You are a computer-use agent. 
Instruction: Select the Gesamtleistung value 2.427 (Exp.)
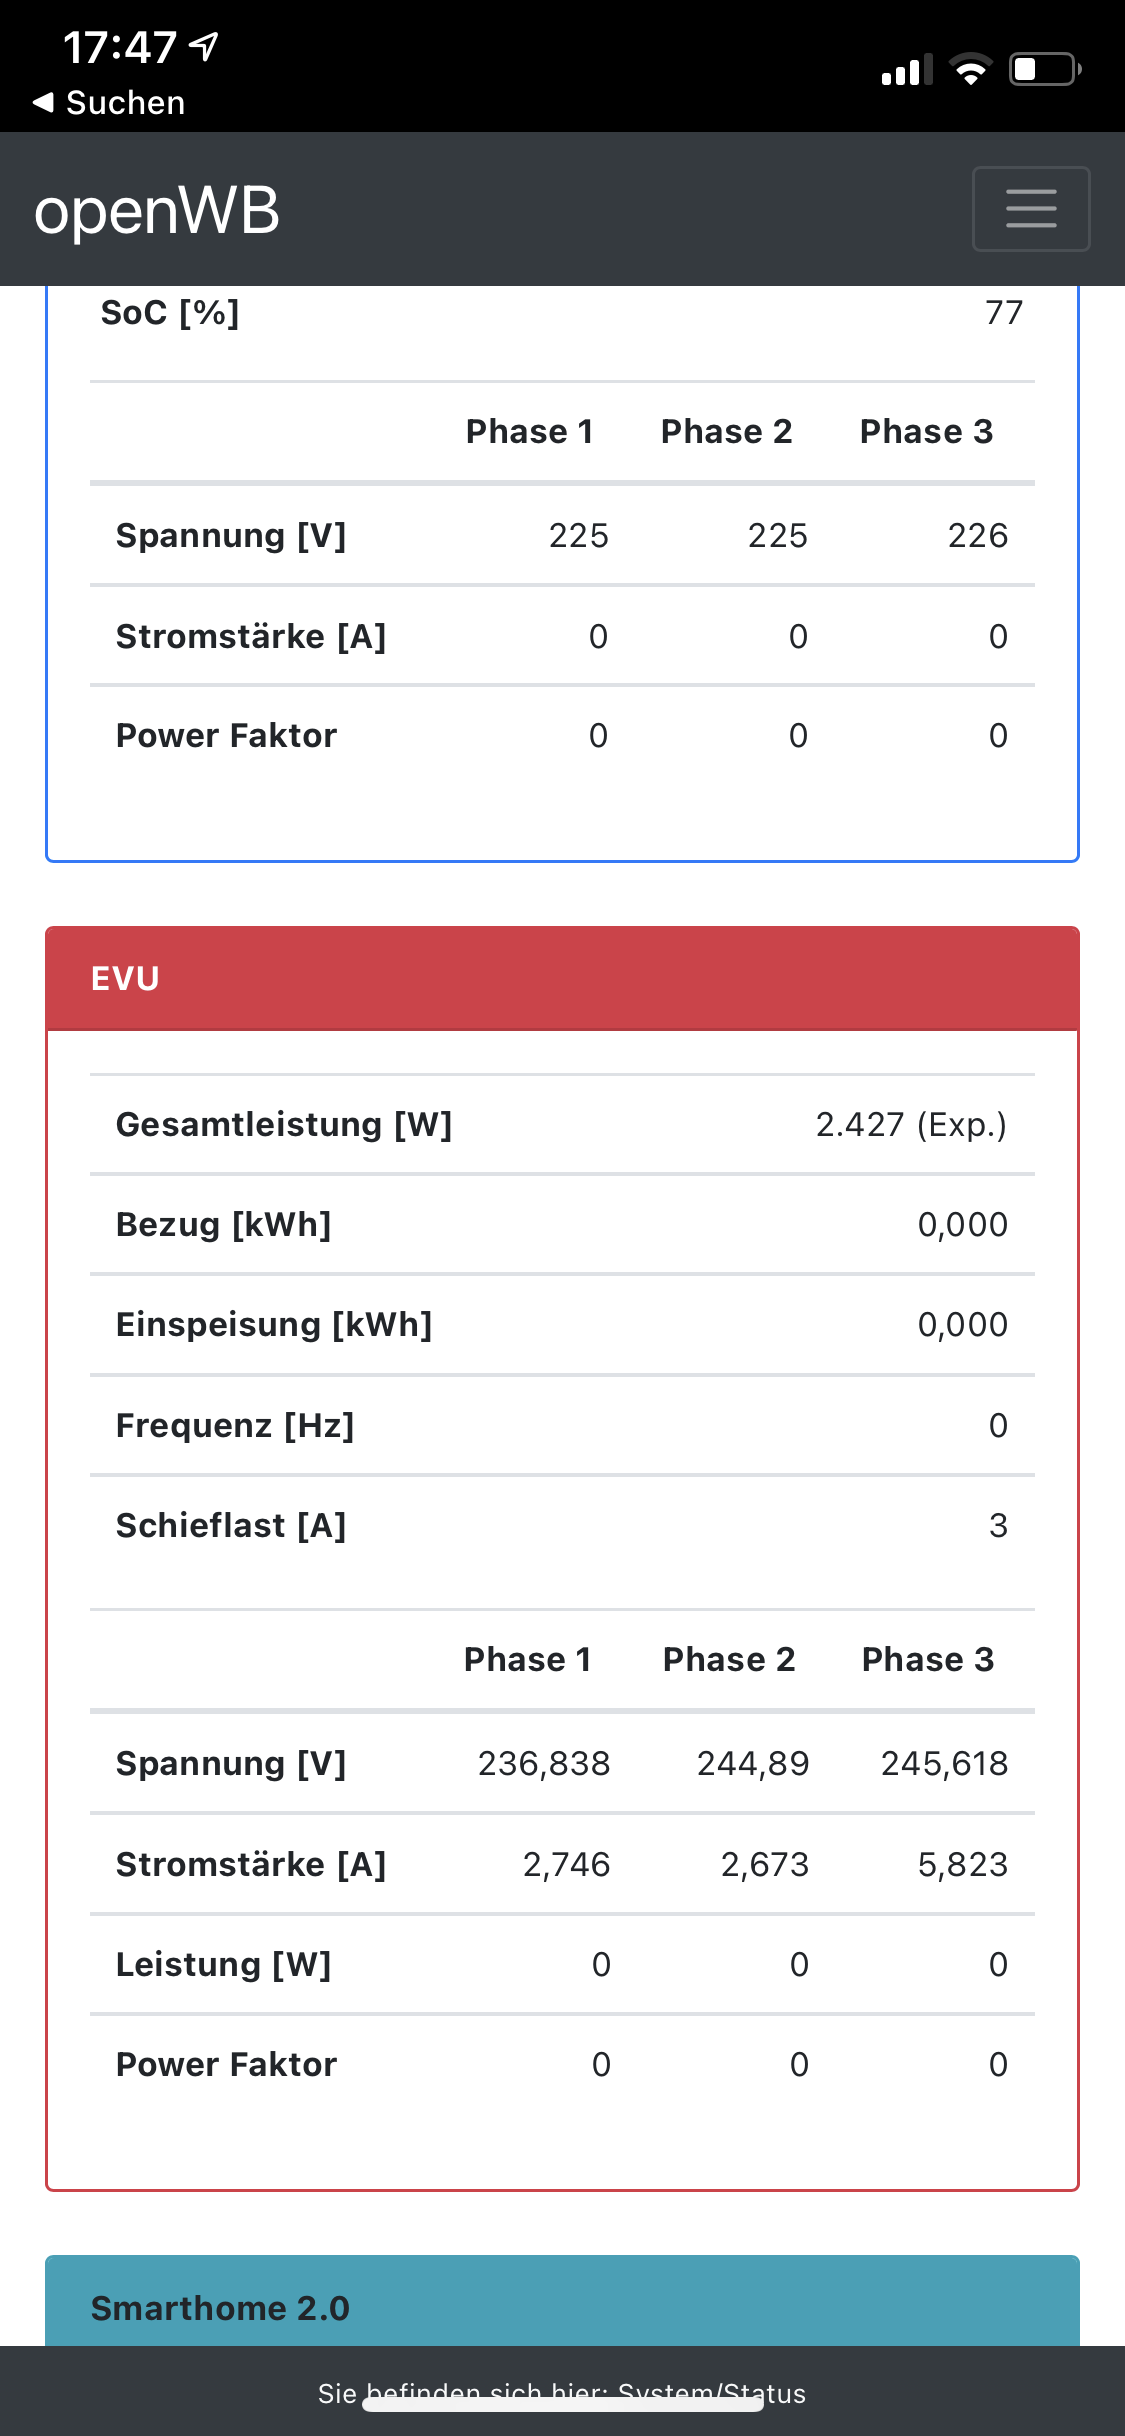tap(910, 1125)
